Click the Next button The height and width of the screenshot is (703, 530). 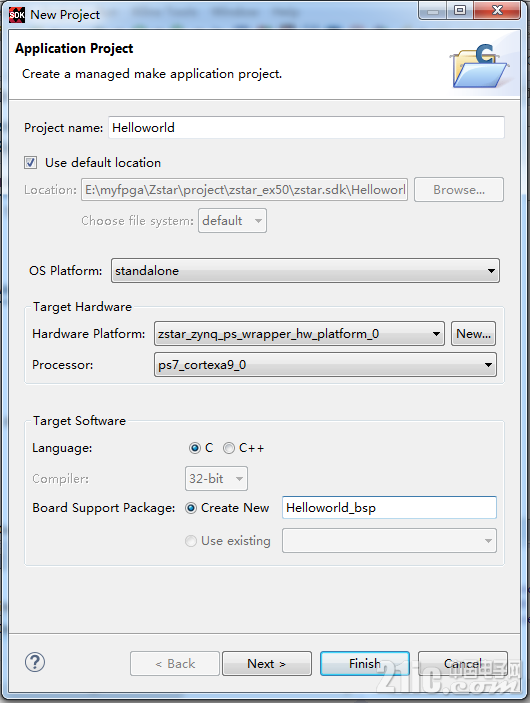(x=267, y=664)
